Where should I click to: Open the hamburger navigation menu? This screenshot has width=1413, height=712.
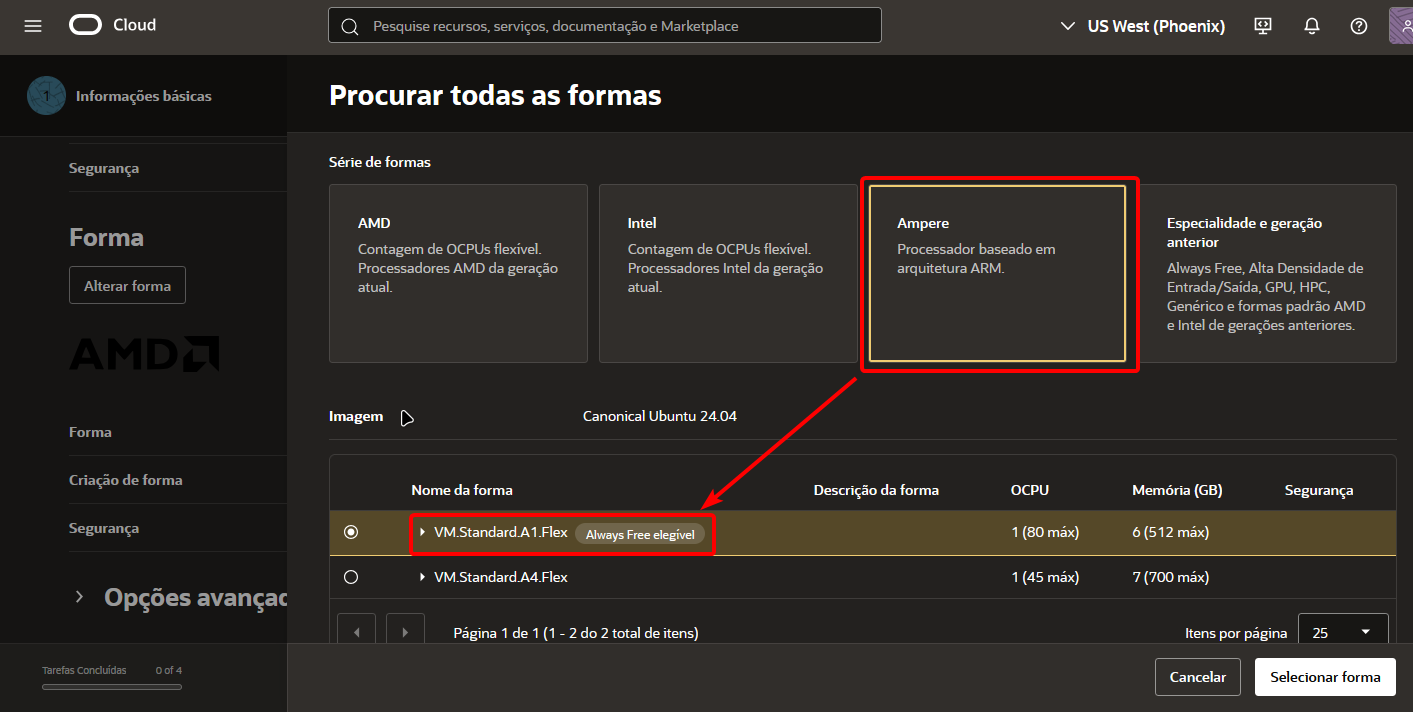(x=33, y=26)
